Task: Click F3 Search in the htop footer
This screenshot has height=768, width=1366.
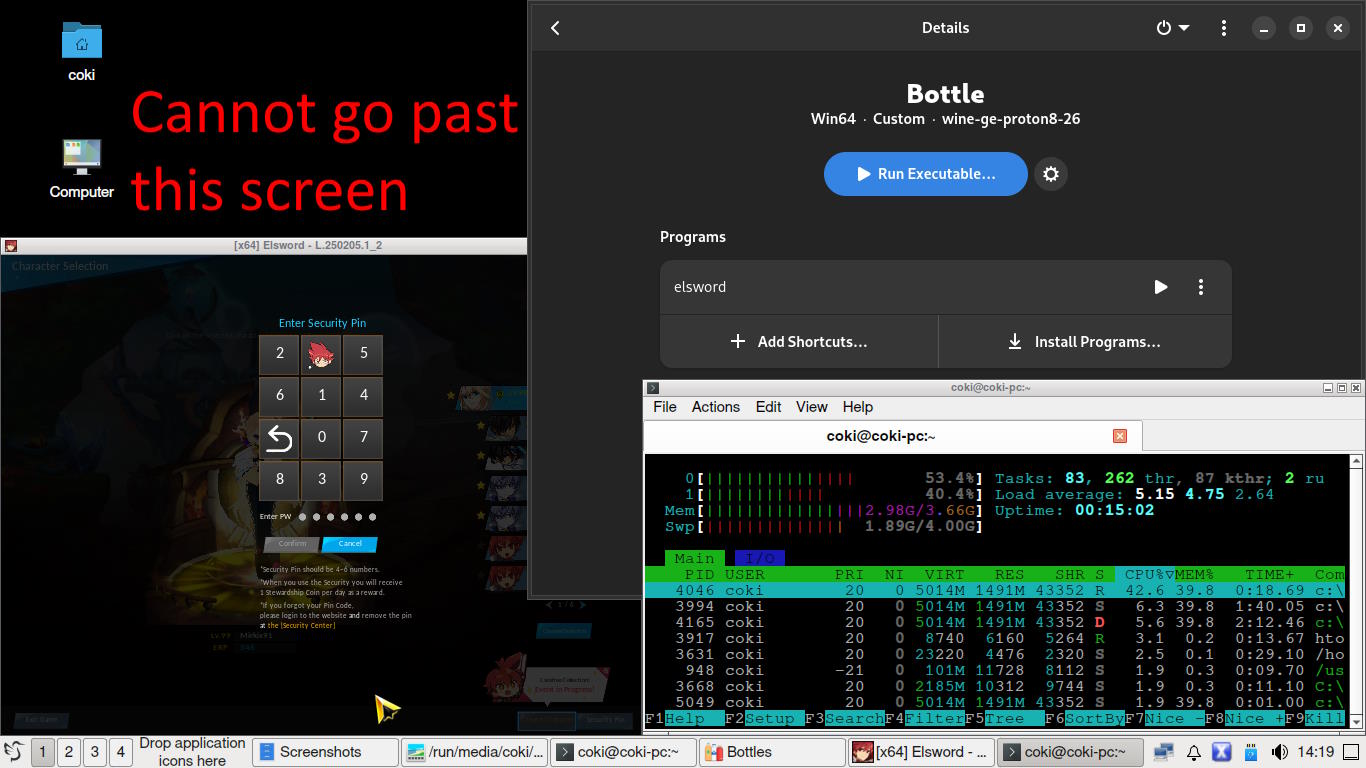Action: (x=845, y=718)
